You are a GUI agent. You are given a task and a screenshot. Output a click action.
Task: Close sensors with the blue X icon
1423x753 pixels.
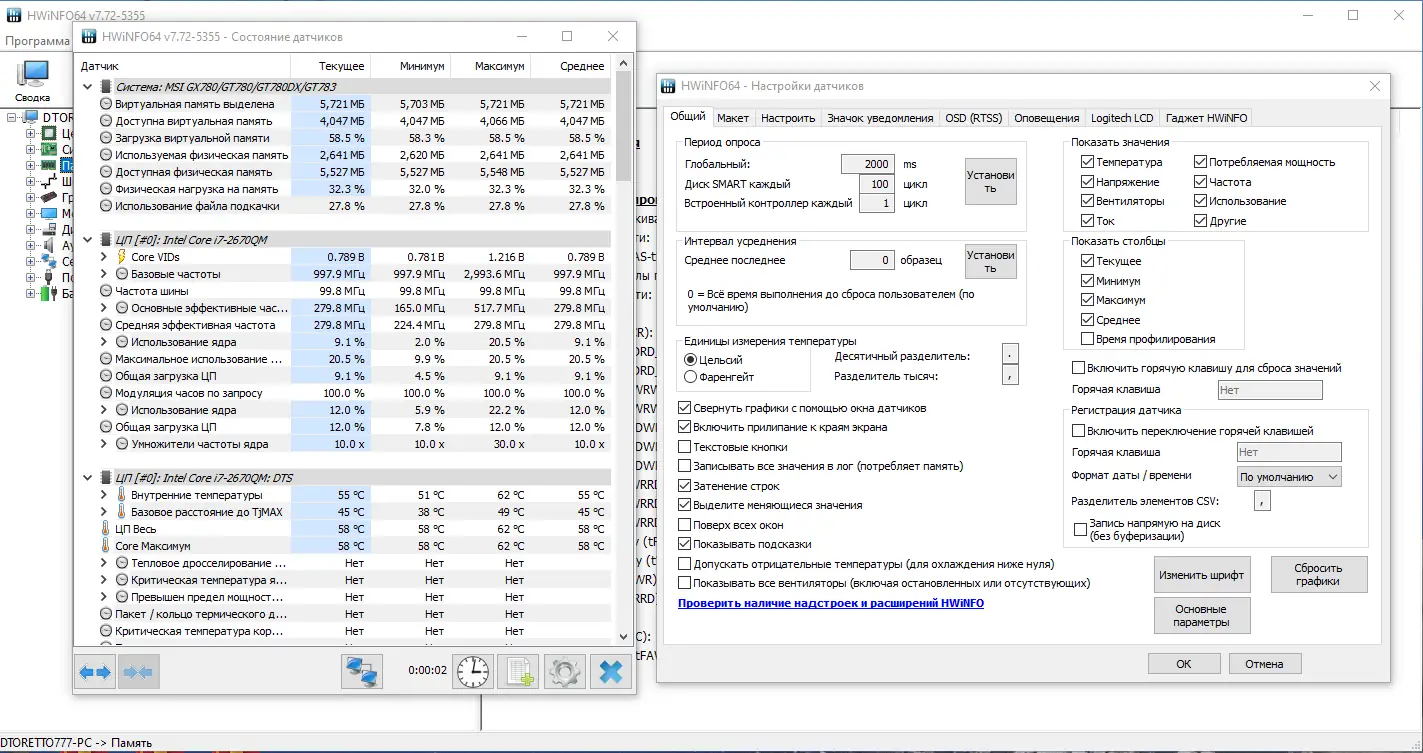610,672
